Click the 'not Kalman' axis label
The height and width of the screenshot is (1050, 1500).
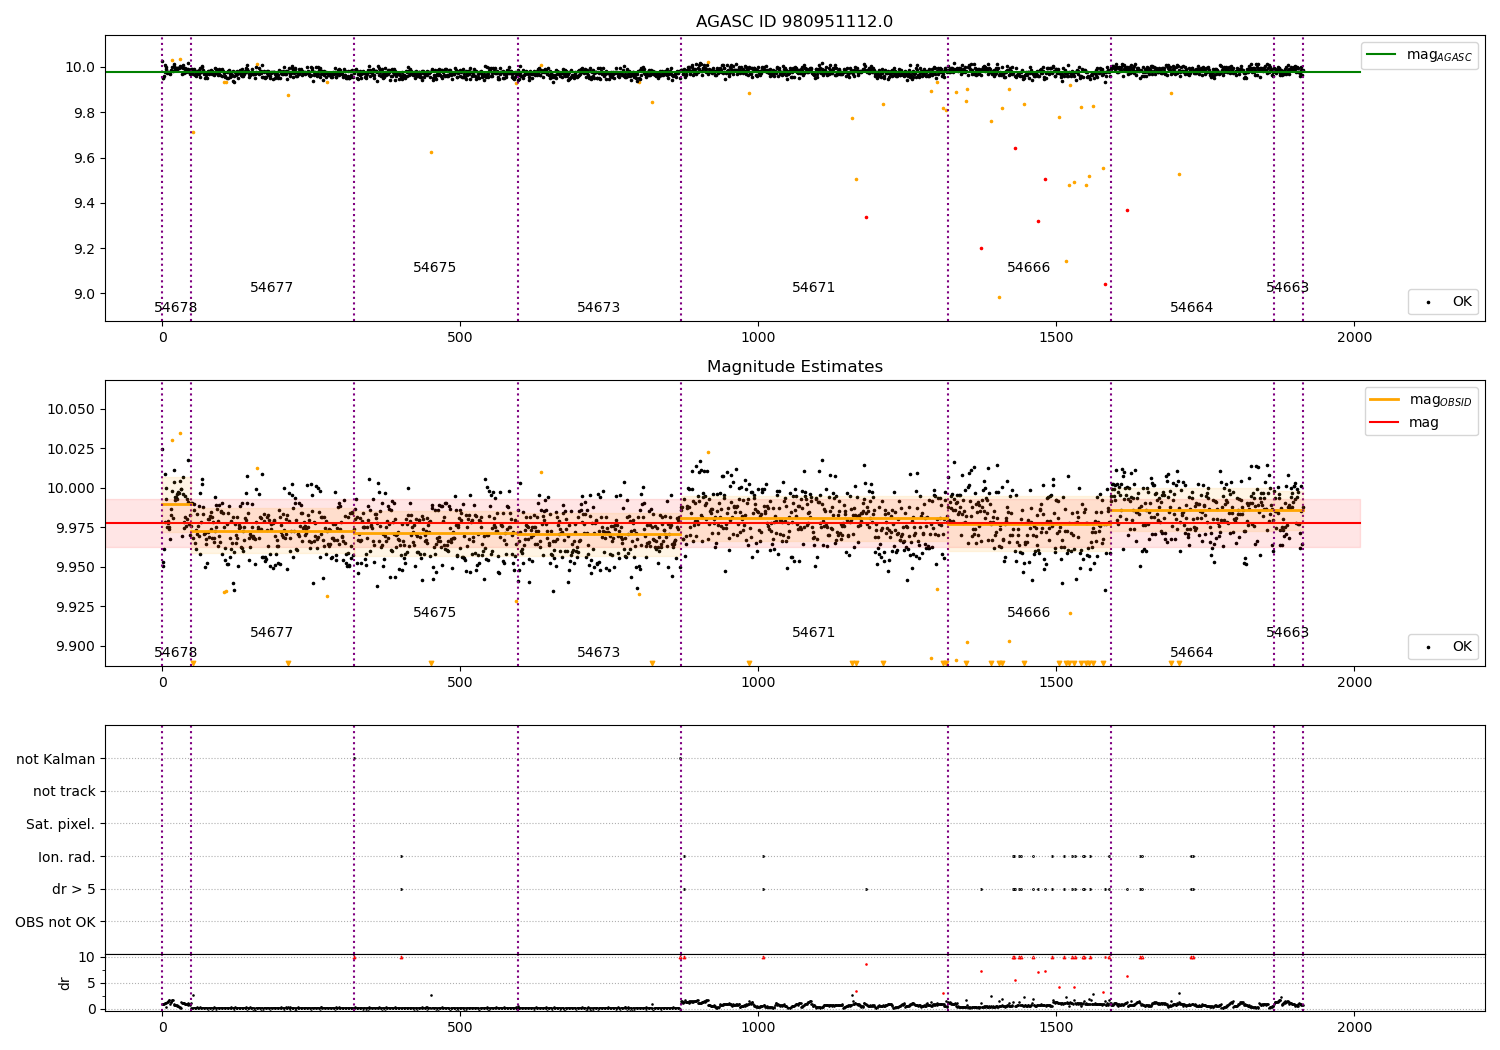click(x=56, y=759)
